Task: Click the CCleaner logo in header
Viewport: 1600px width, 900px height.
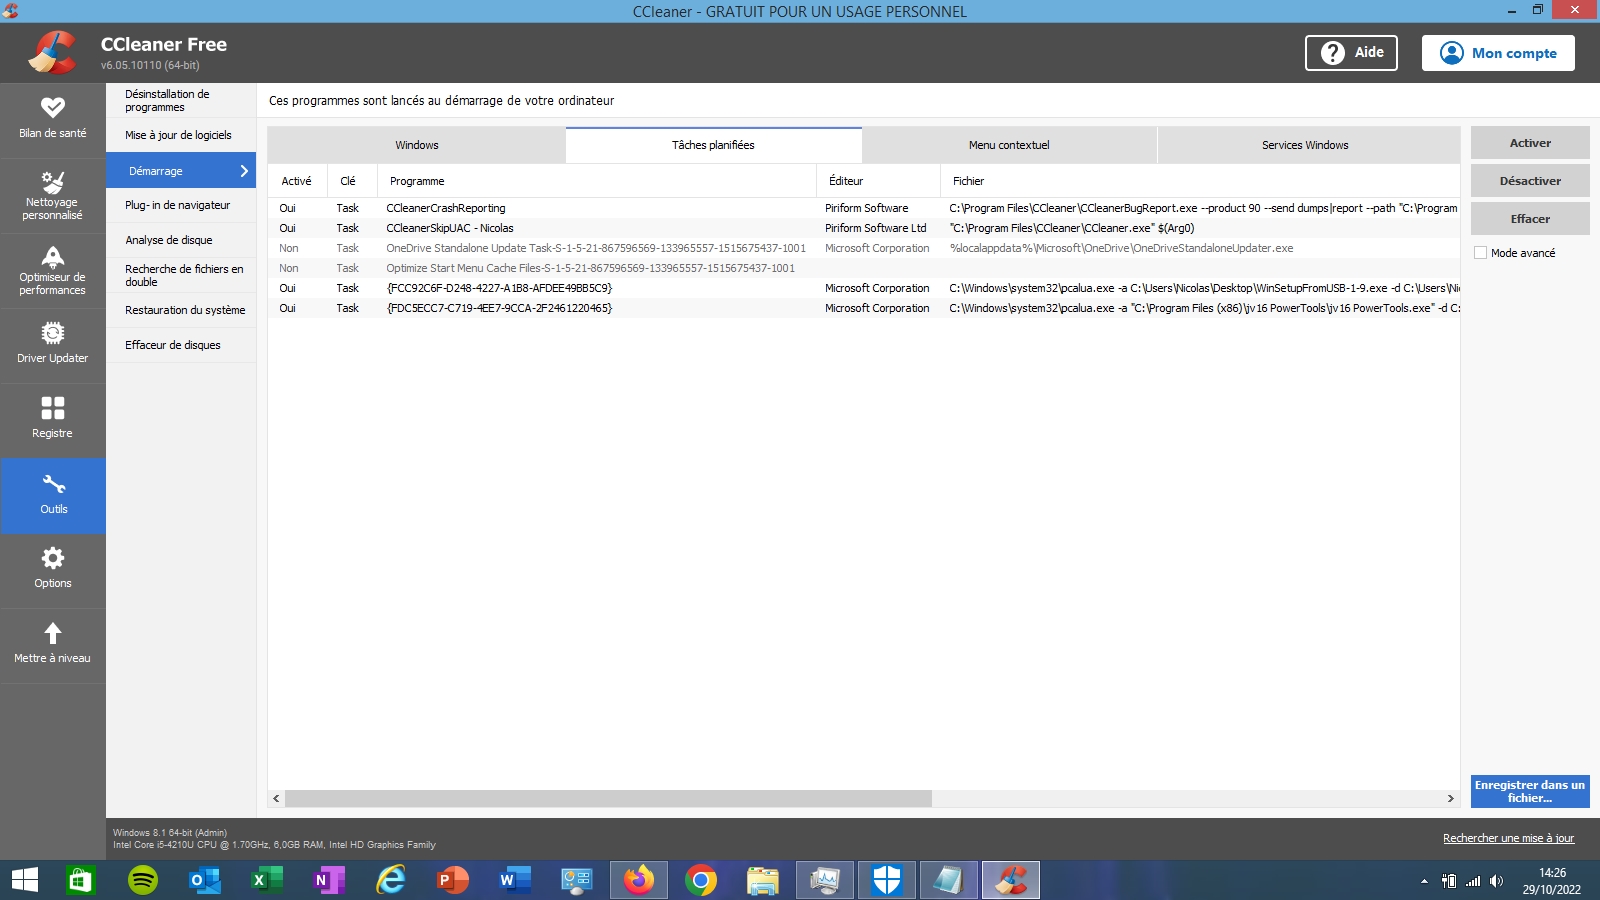Action: (52, 52)
